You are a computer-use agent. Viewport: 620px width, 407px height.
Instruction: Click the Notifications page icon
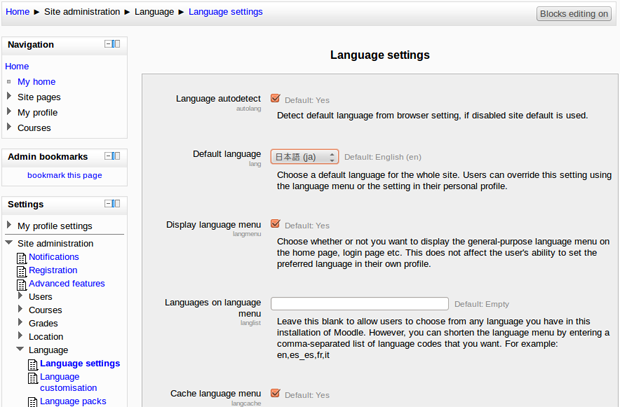22,258
